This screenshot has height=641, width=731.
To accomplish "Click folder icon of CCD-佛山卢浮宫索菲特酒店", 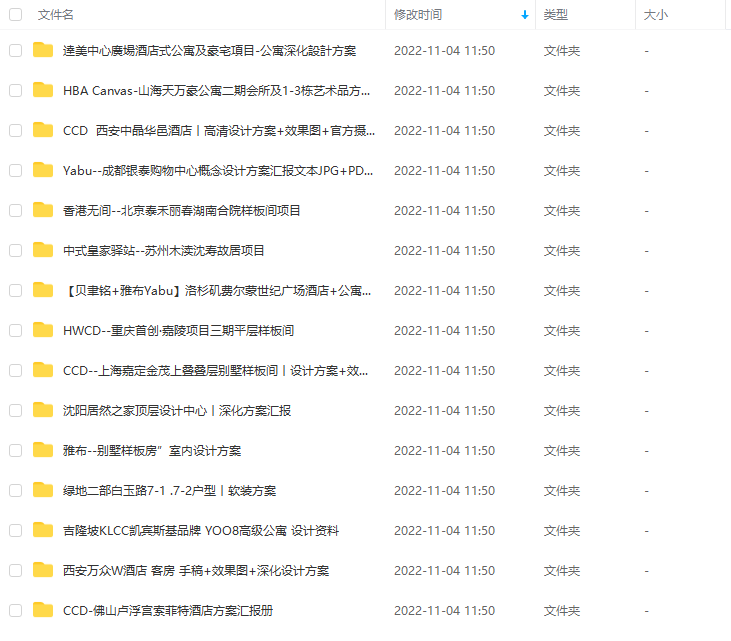I will point(43,611).
